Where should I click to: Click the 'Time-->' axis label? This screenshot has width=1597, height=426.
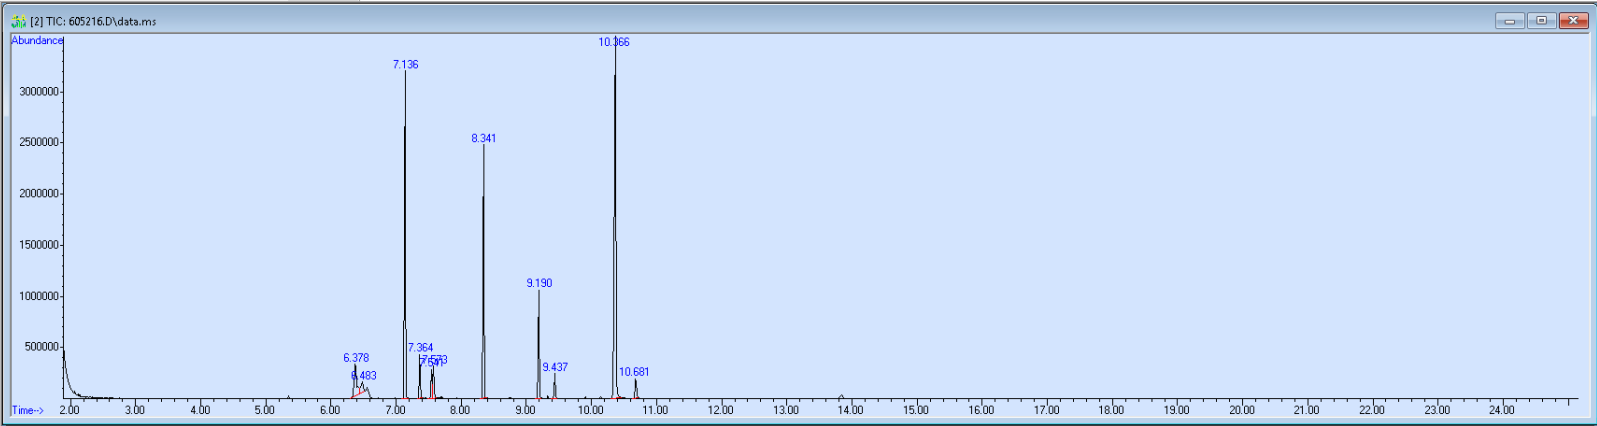(x=28, y=410)
